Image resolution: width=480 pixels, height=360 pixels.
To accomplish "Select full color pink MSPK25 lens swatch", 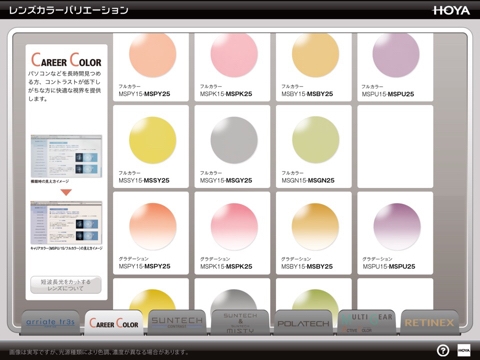I will pos(234,55).
